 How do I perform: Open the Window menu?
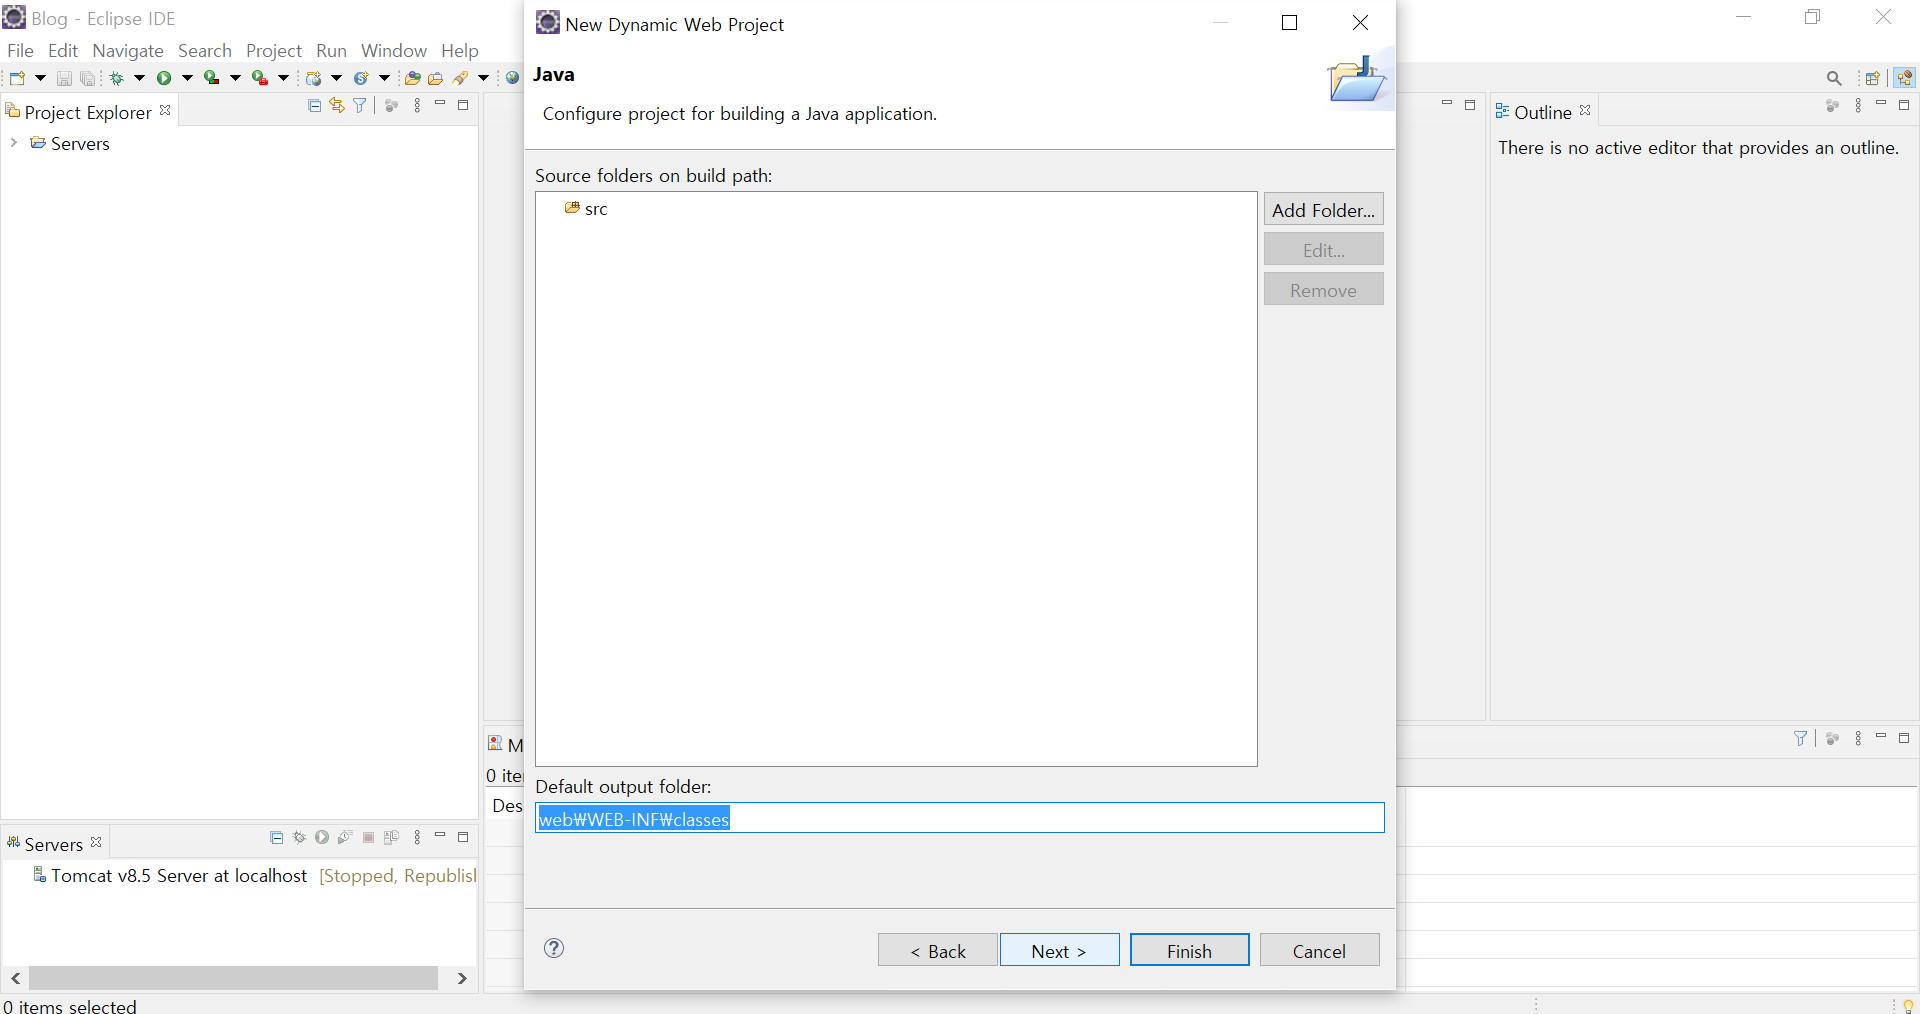point(394,50)
